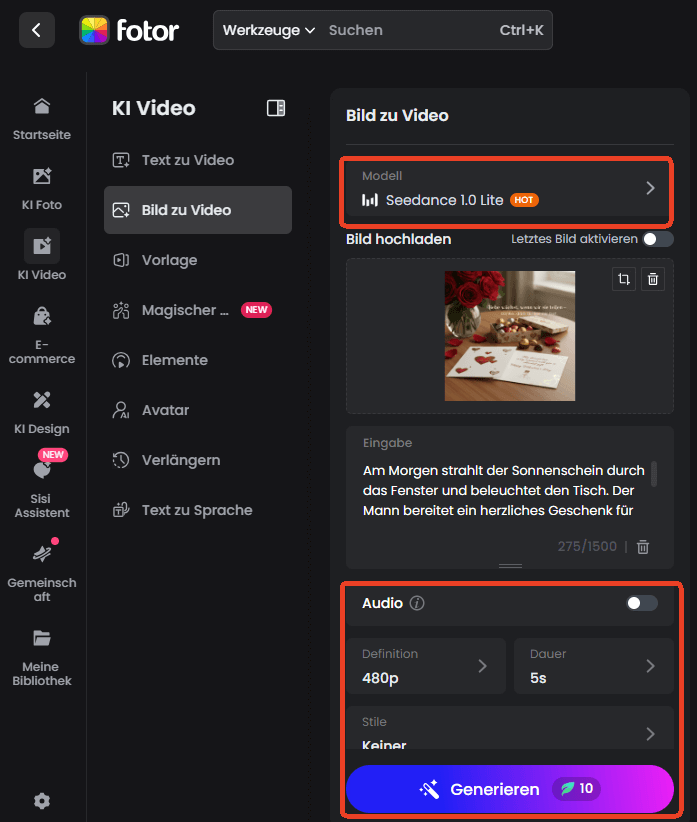Click the Generieren button
The width and height of the screenshot is (697, 822).
509,789
